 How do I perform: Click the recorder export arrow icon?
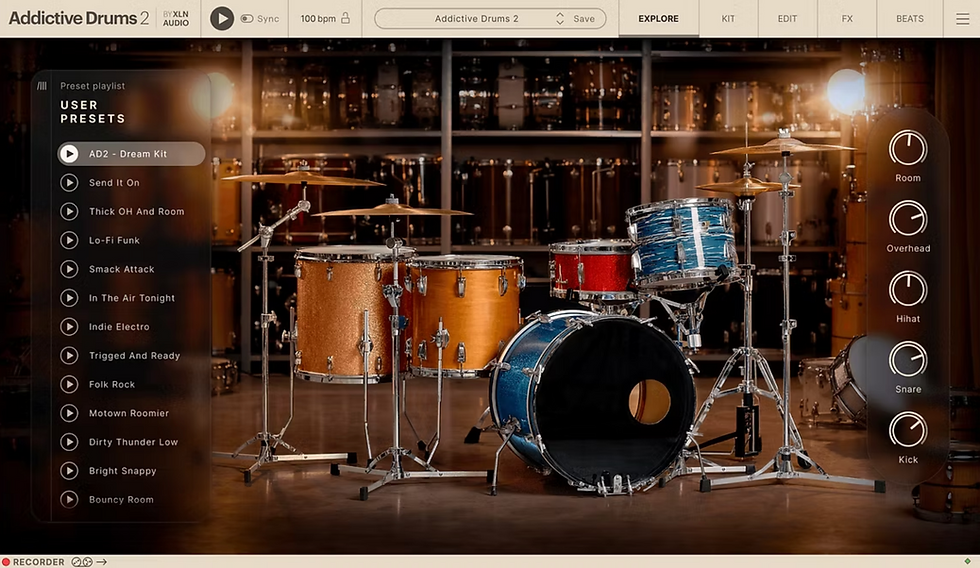click(102, 562)
